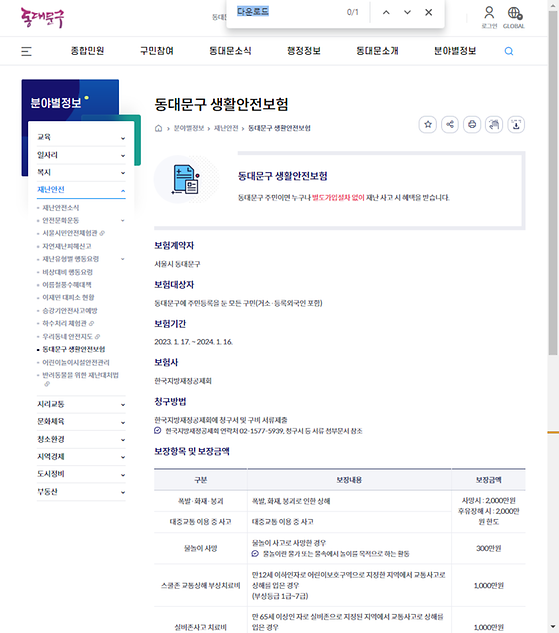Image resolution: width=559 pixels, height=633 pixels.
Task: Open 이재민 대피소 현황 link
Action: pos(68,298)
